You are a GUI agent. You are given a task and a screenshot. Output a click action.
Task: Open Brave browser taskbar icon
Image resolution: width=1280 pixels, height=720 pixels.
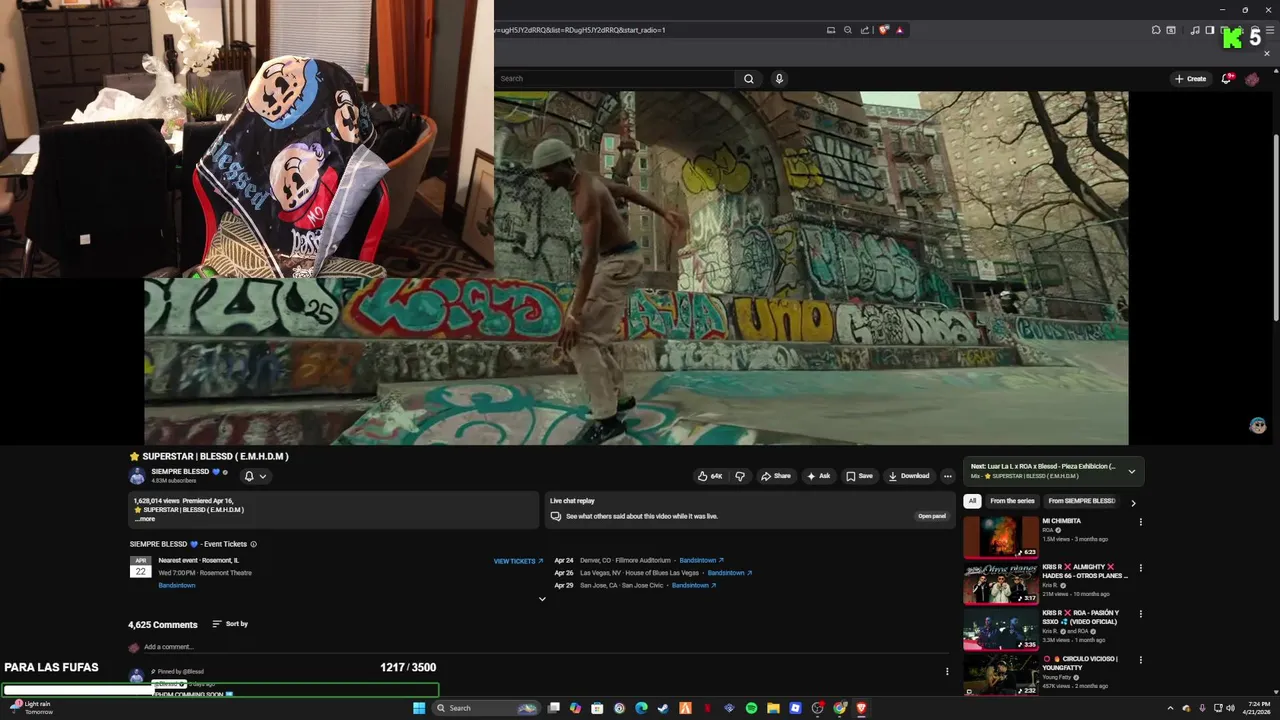coord(861,708)
